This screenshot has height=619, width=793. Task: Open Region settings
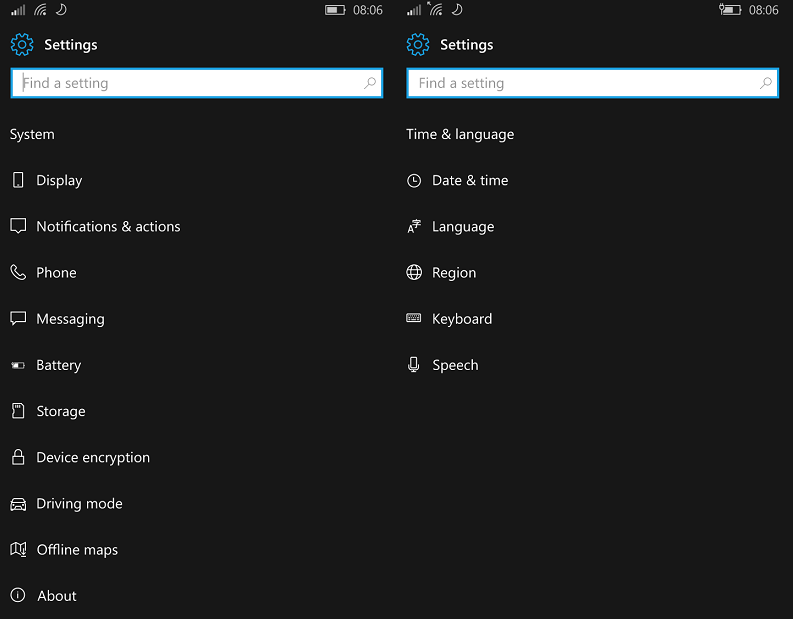[x=454, y=273]
